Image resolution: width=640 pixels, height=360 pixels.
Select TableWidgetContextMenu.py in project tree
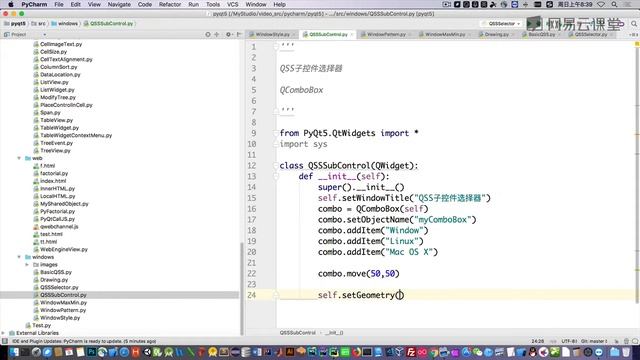click(x=76, y=136)
